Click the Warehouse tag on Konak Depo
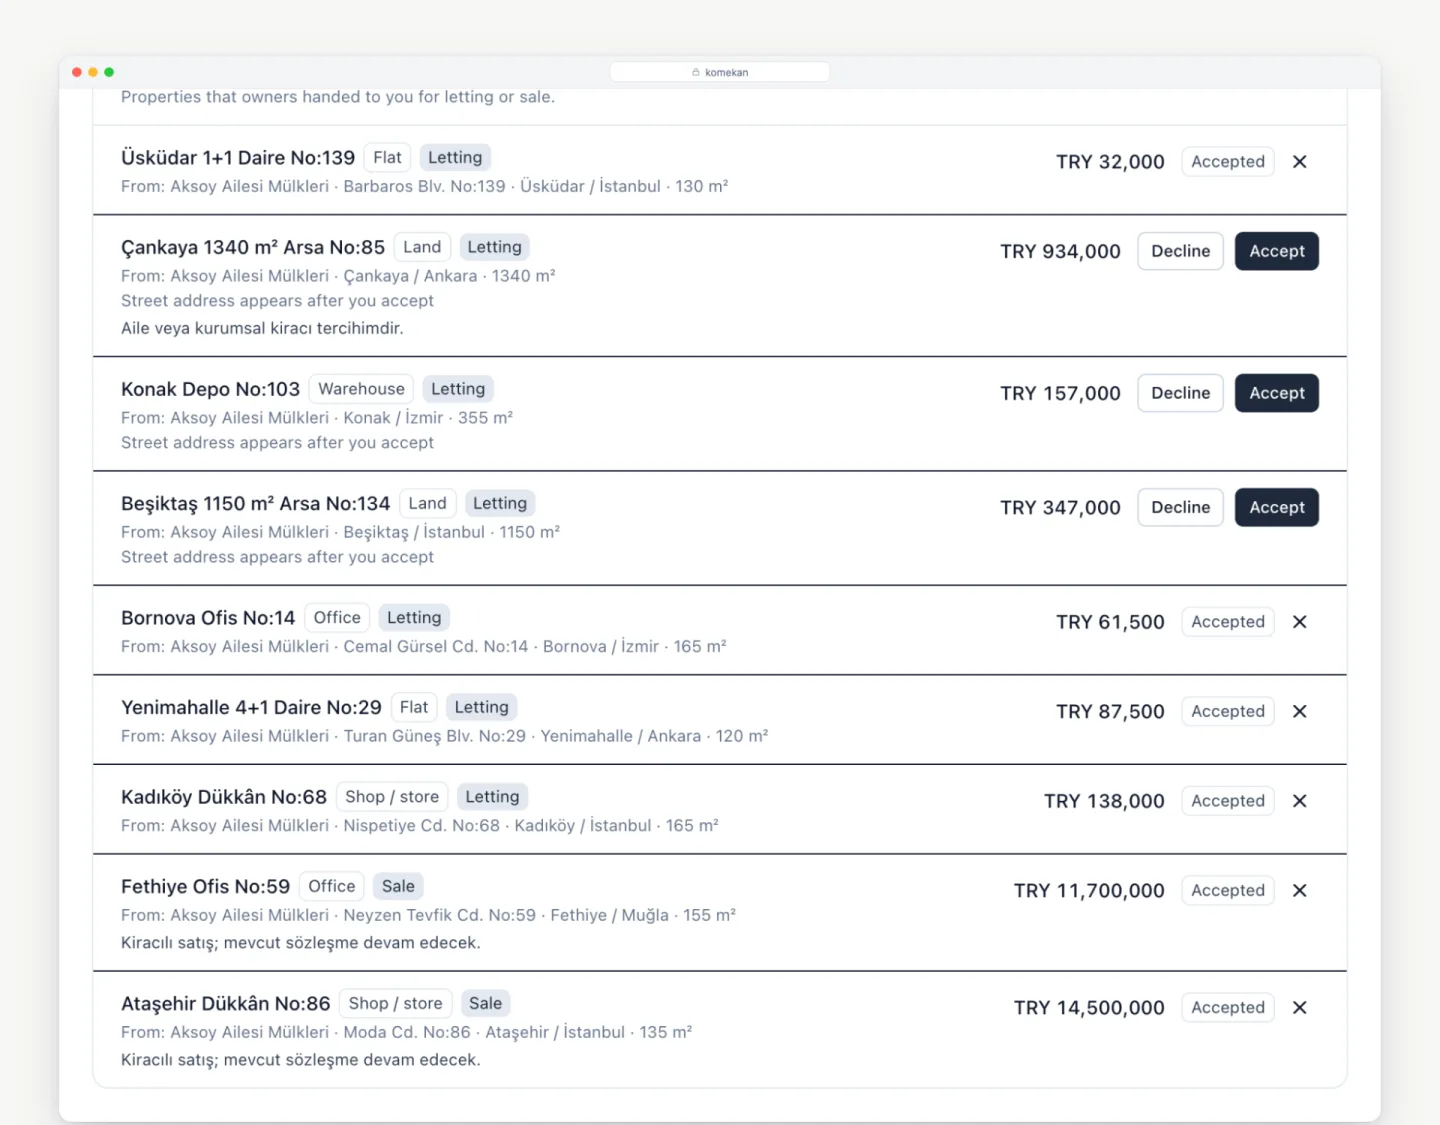The height and width of the screenshot is (1125, 1440). 361,389
